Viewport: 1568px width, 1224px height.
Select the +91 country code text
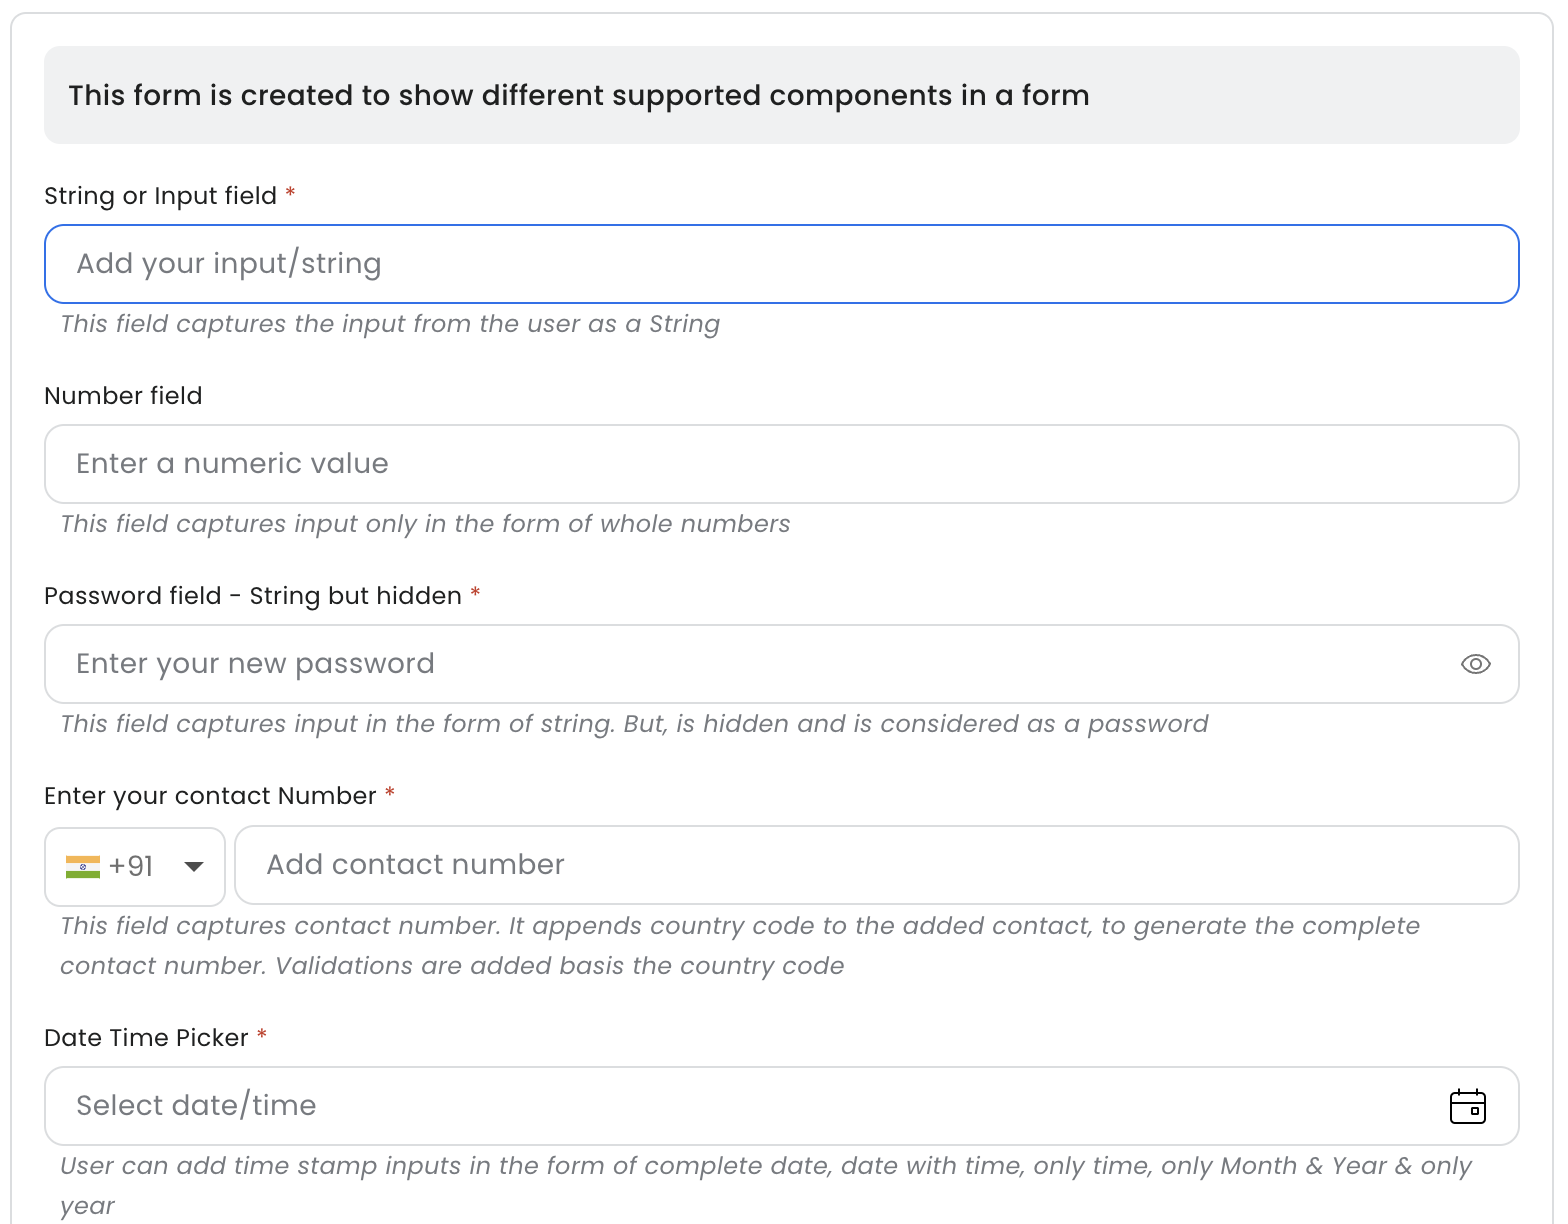(x=131, y=866)
